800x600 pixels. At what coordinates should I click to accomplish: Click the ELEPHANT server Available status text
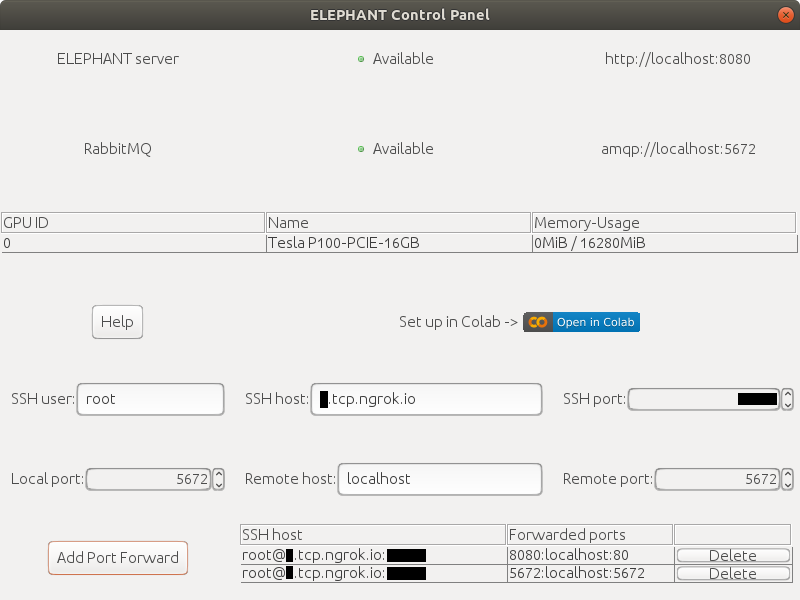403,59
